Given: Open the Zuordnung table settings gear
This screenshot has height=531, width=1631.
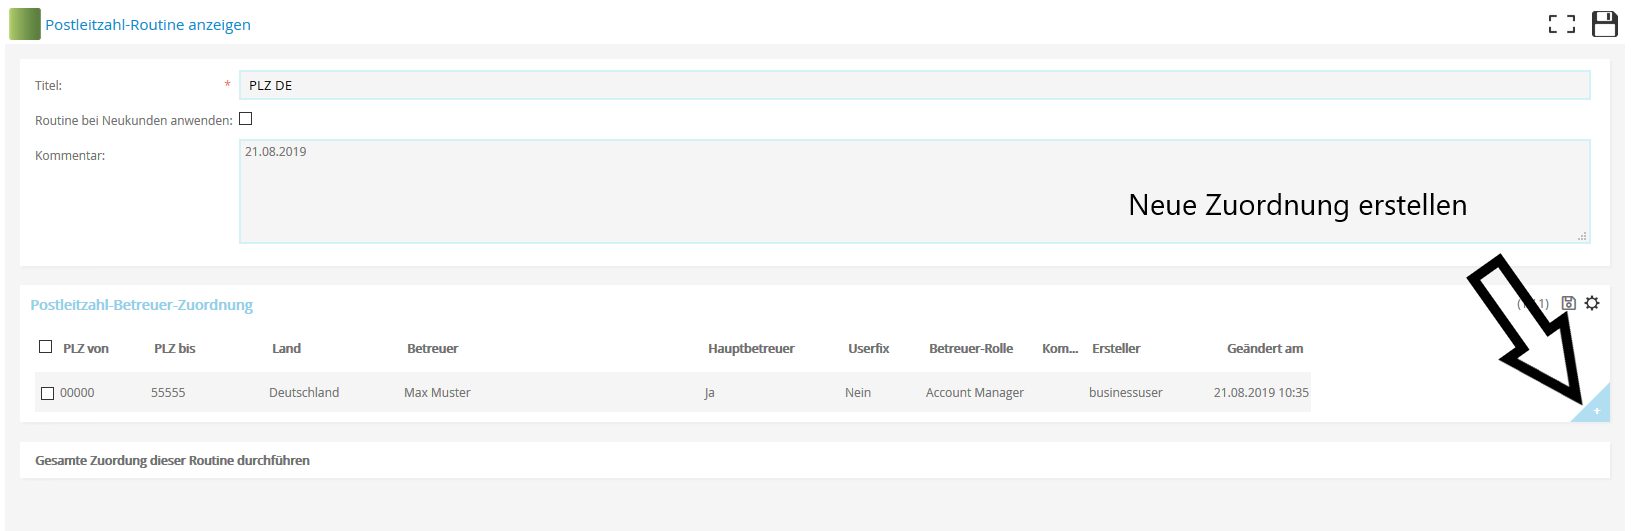Looking at the screenshot, I should (1592, 303).
